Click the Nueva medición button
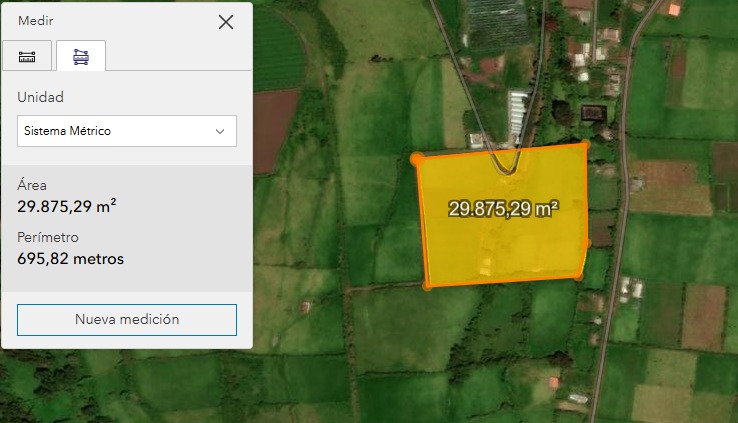This screenshot has width=738, height=423. 127,319
